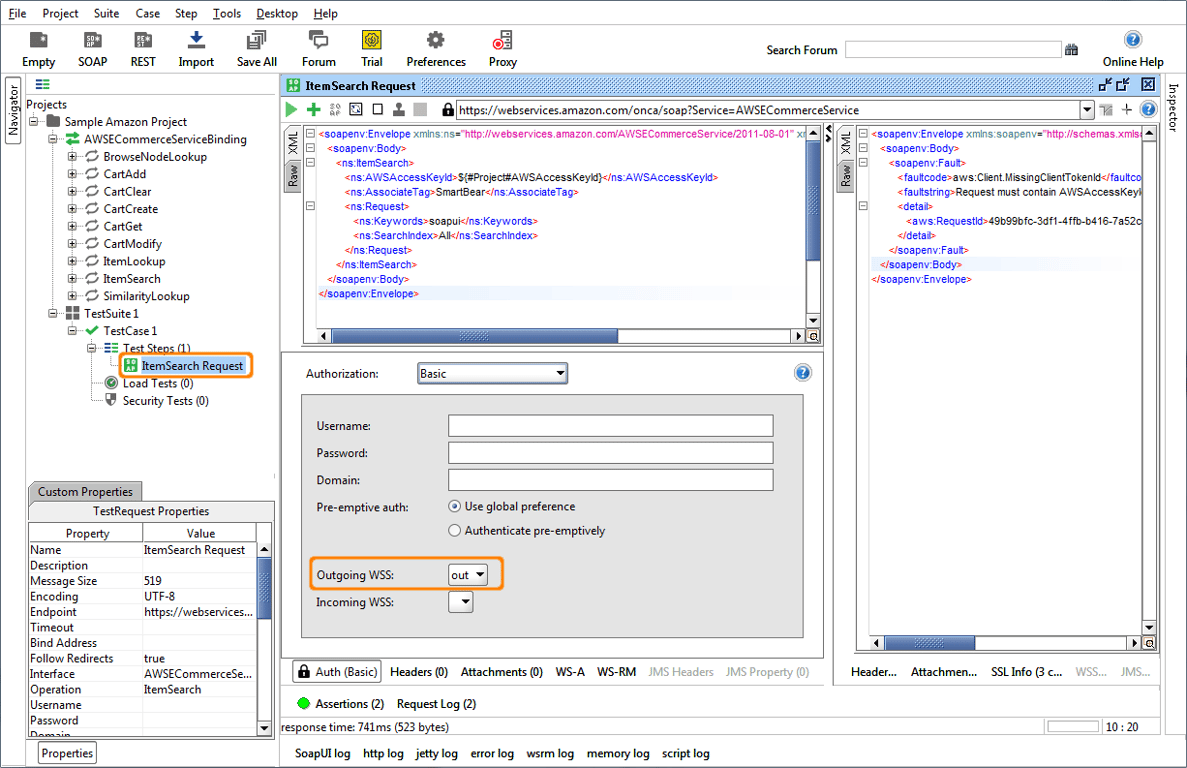Open the Authorization type dropdown
Image resolution: width=1187 pixels, height=768 pixels.
pos(492,374)
